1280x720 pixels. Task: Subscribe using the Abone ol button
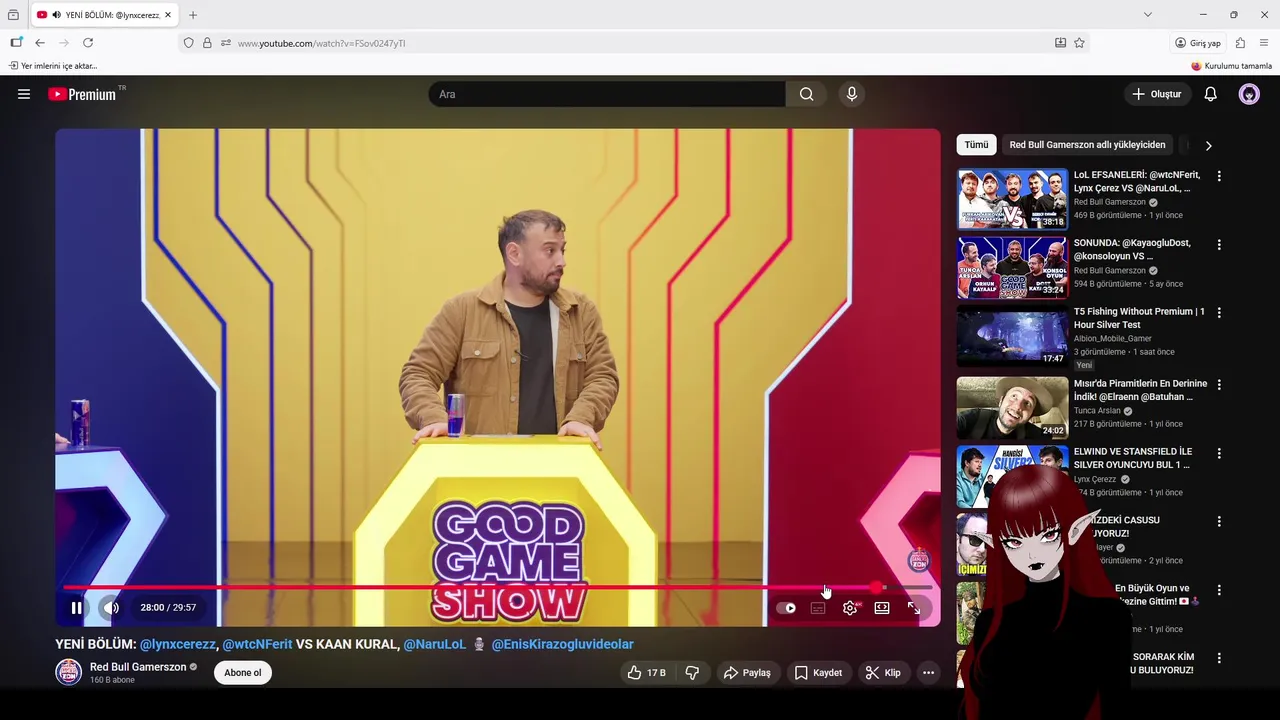tap(242, 673)
